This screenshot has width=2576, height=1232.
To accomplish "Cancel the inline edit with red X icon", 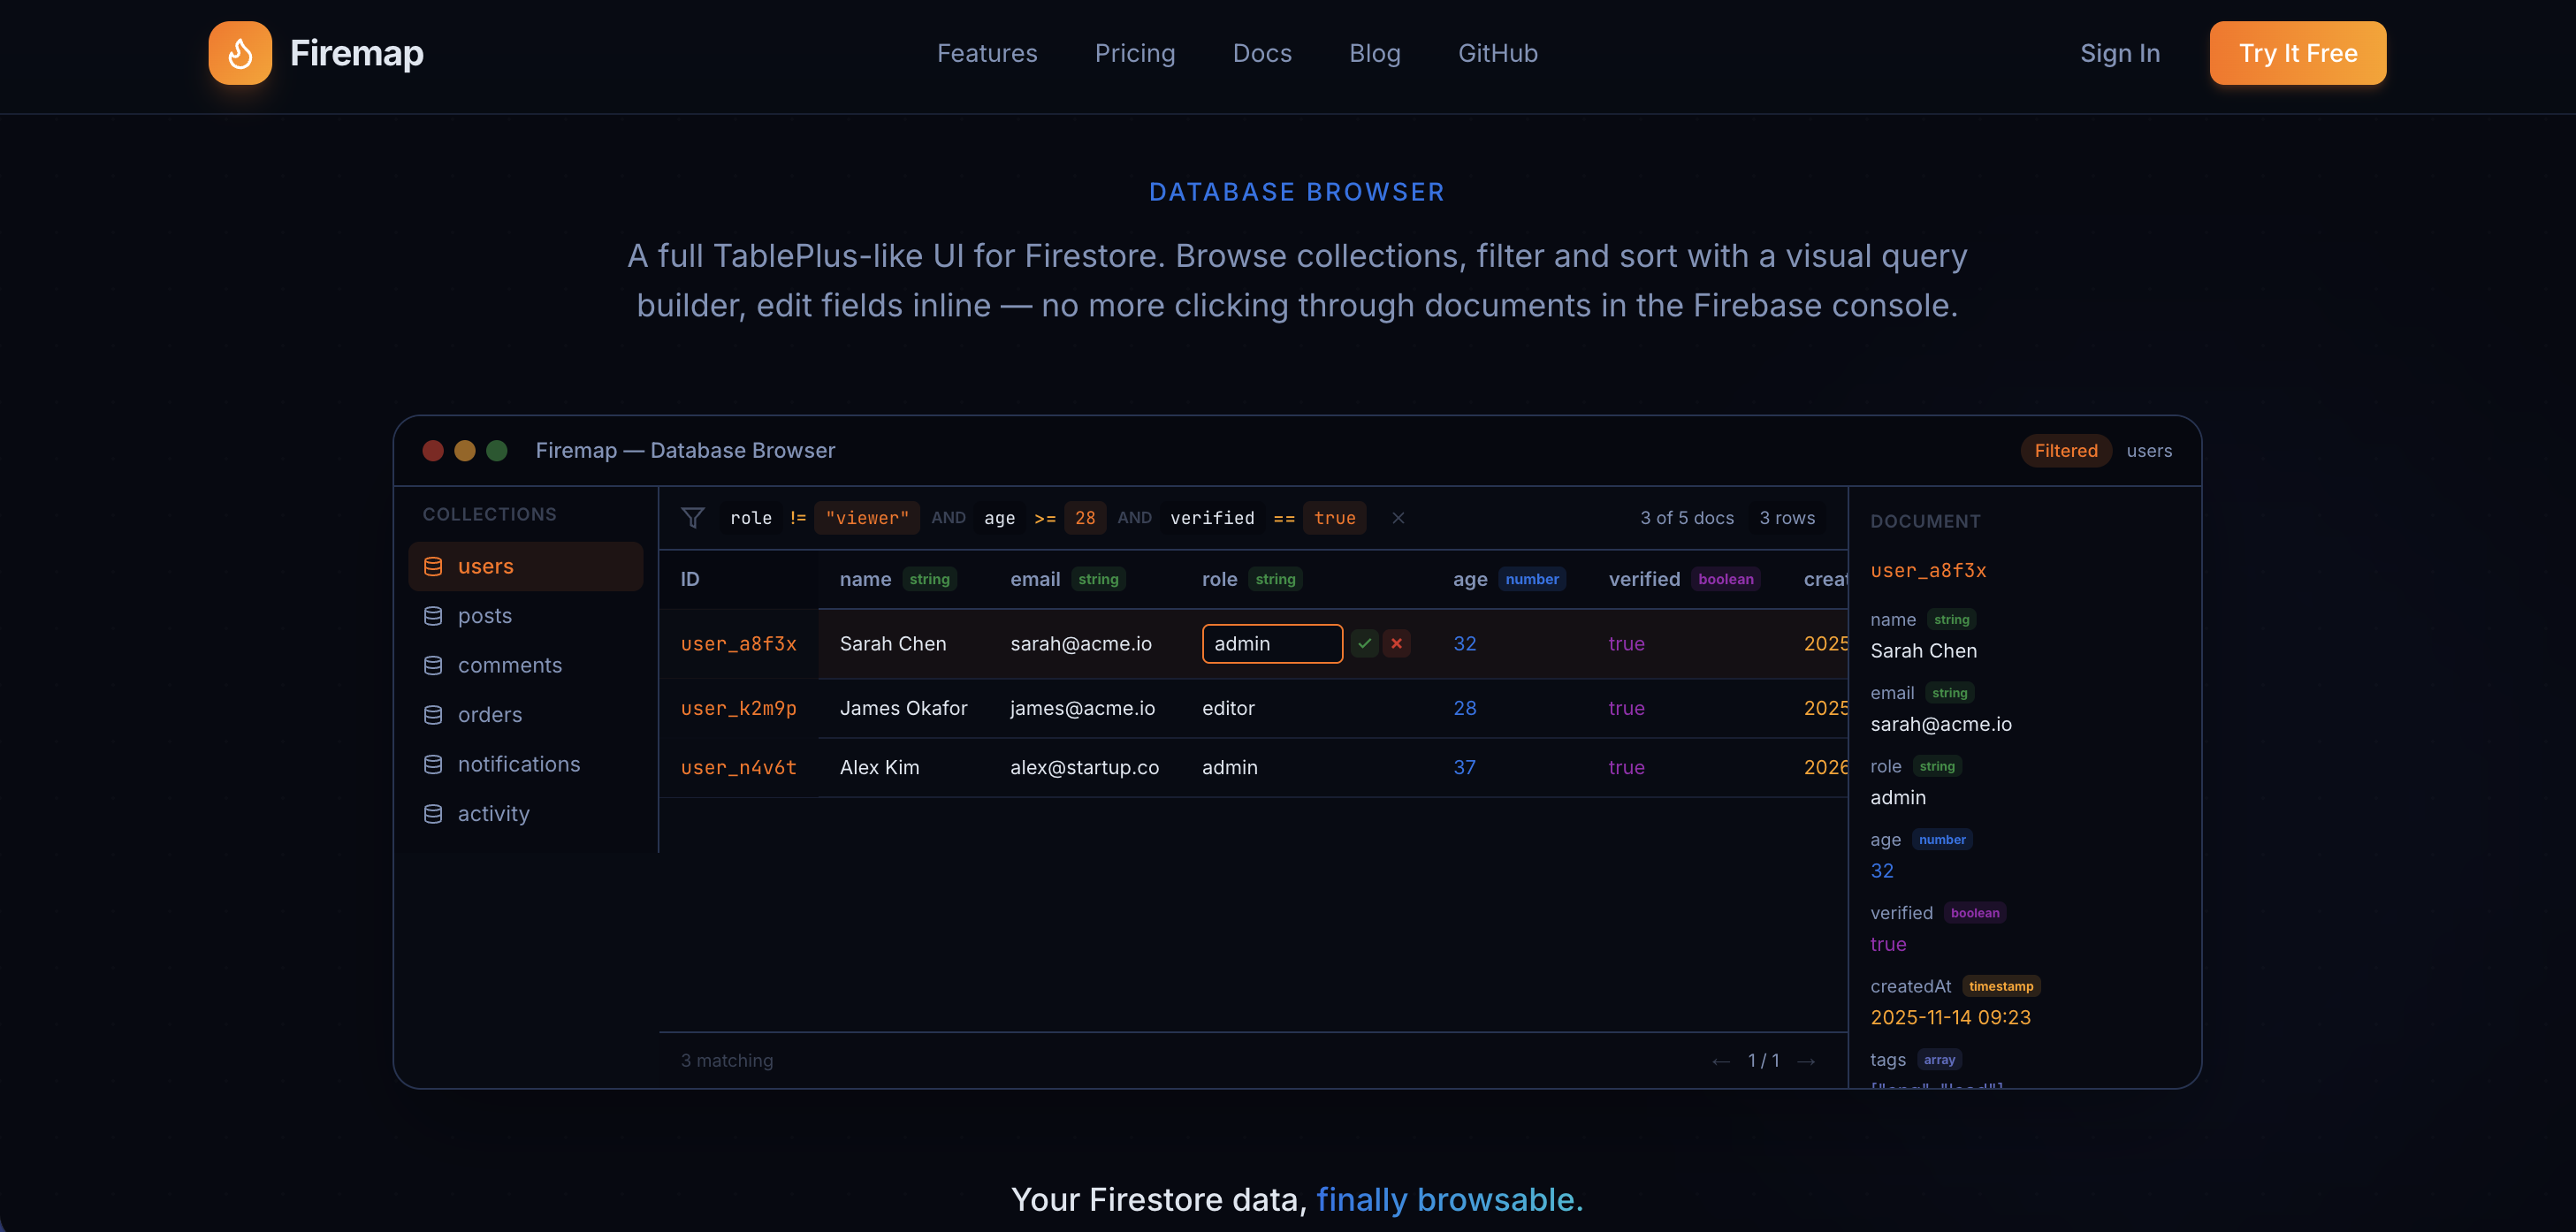I will (1397, 643).
